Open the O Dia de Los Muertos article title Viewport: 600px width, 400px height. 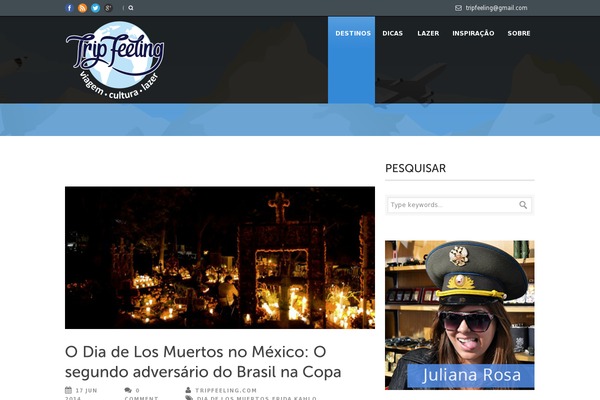point(203,362)
